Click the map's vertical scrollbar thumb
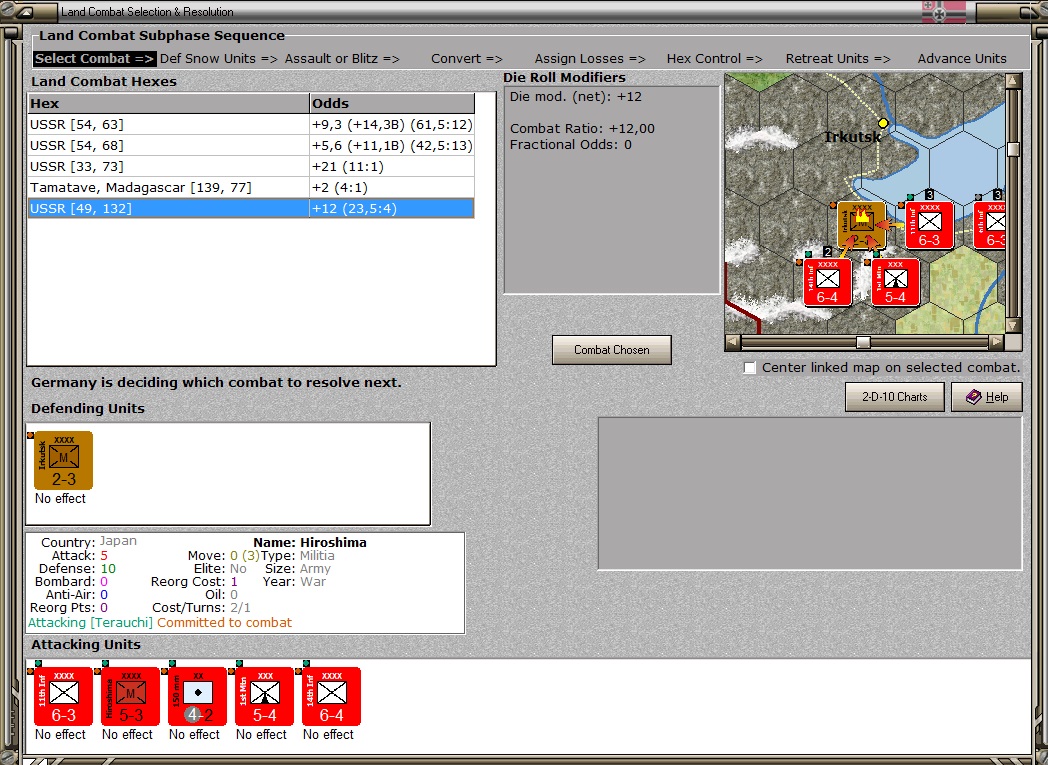This screenshot has width=1048, height=765. pyautogui.click(x=1013, y=149)
